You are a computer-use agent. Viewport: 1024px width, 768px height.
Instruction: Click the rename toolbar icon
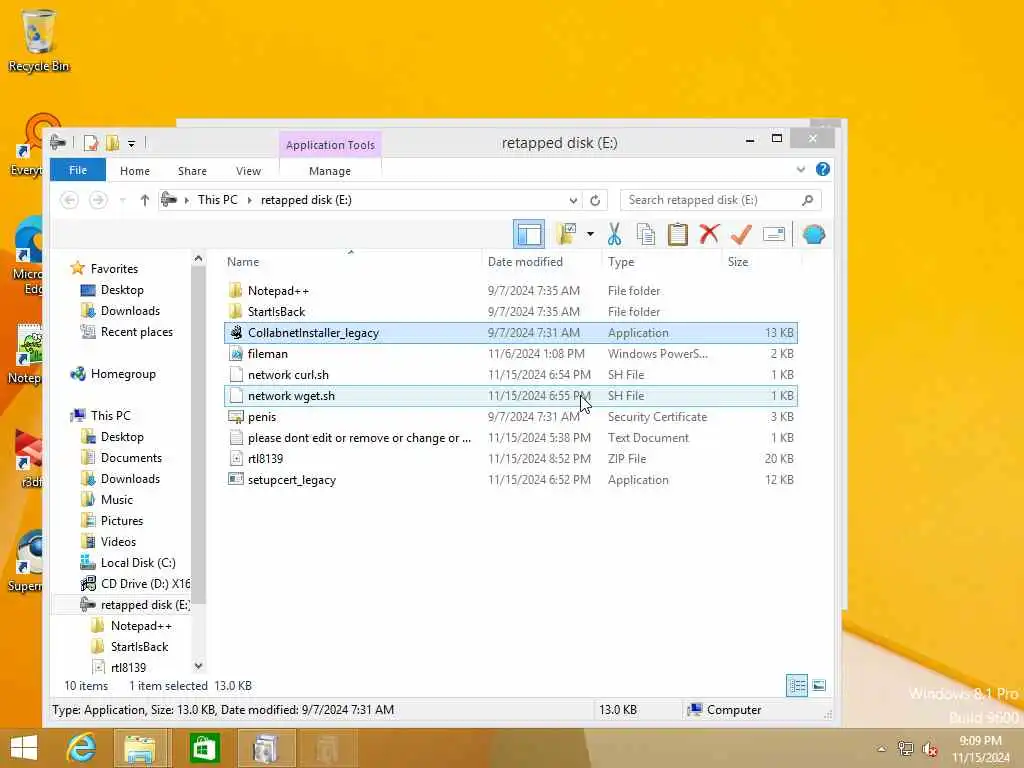[x=774, y=234]
